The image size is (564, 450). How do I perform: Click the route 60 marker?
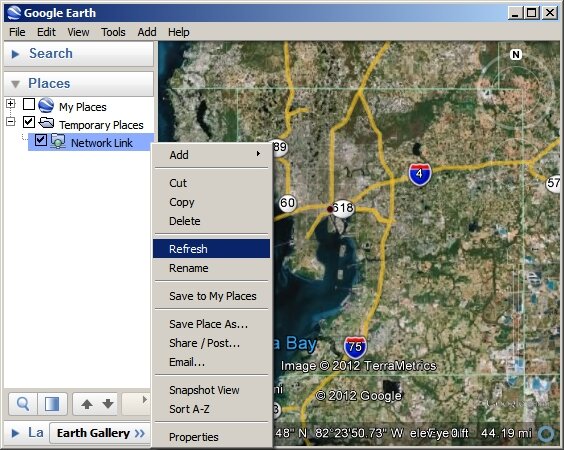[x=287, y=203]
